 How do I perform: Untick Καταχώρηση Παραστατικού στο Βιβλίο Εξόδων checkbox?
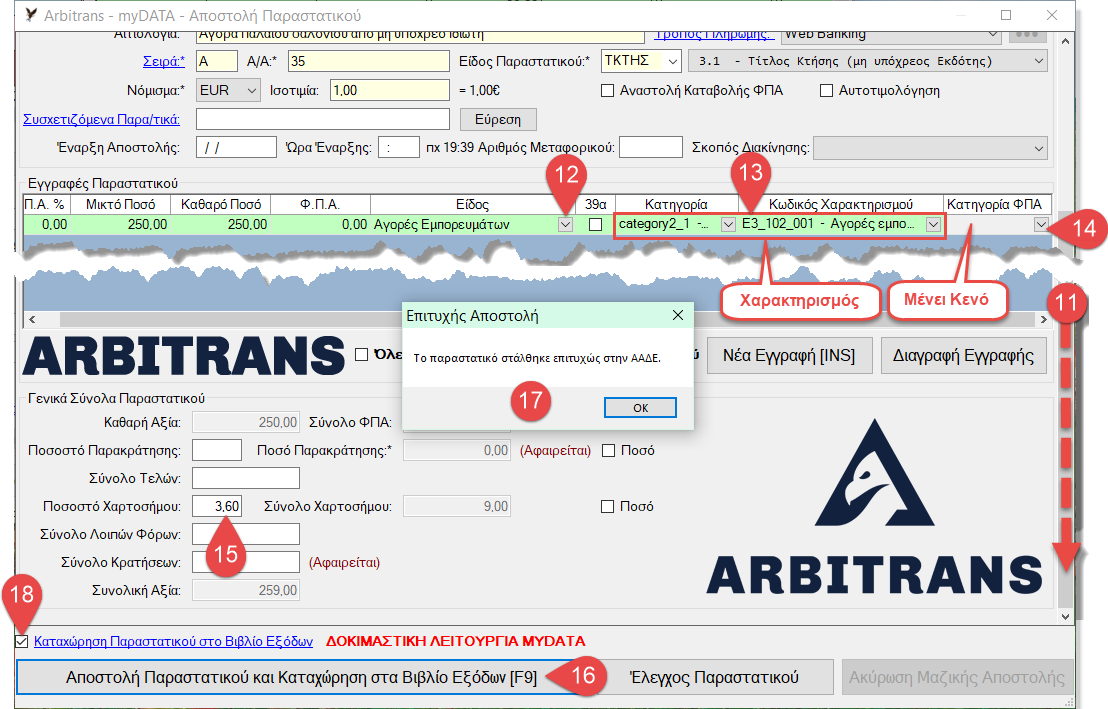tap(22, 641)
